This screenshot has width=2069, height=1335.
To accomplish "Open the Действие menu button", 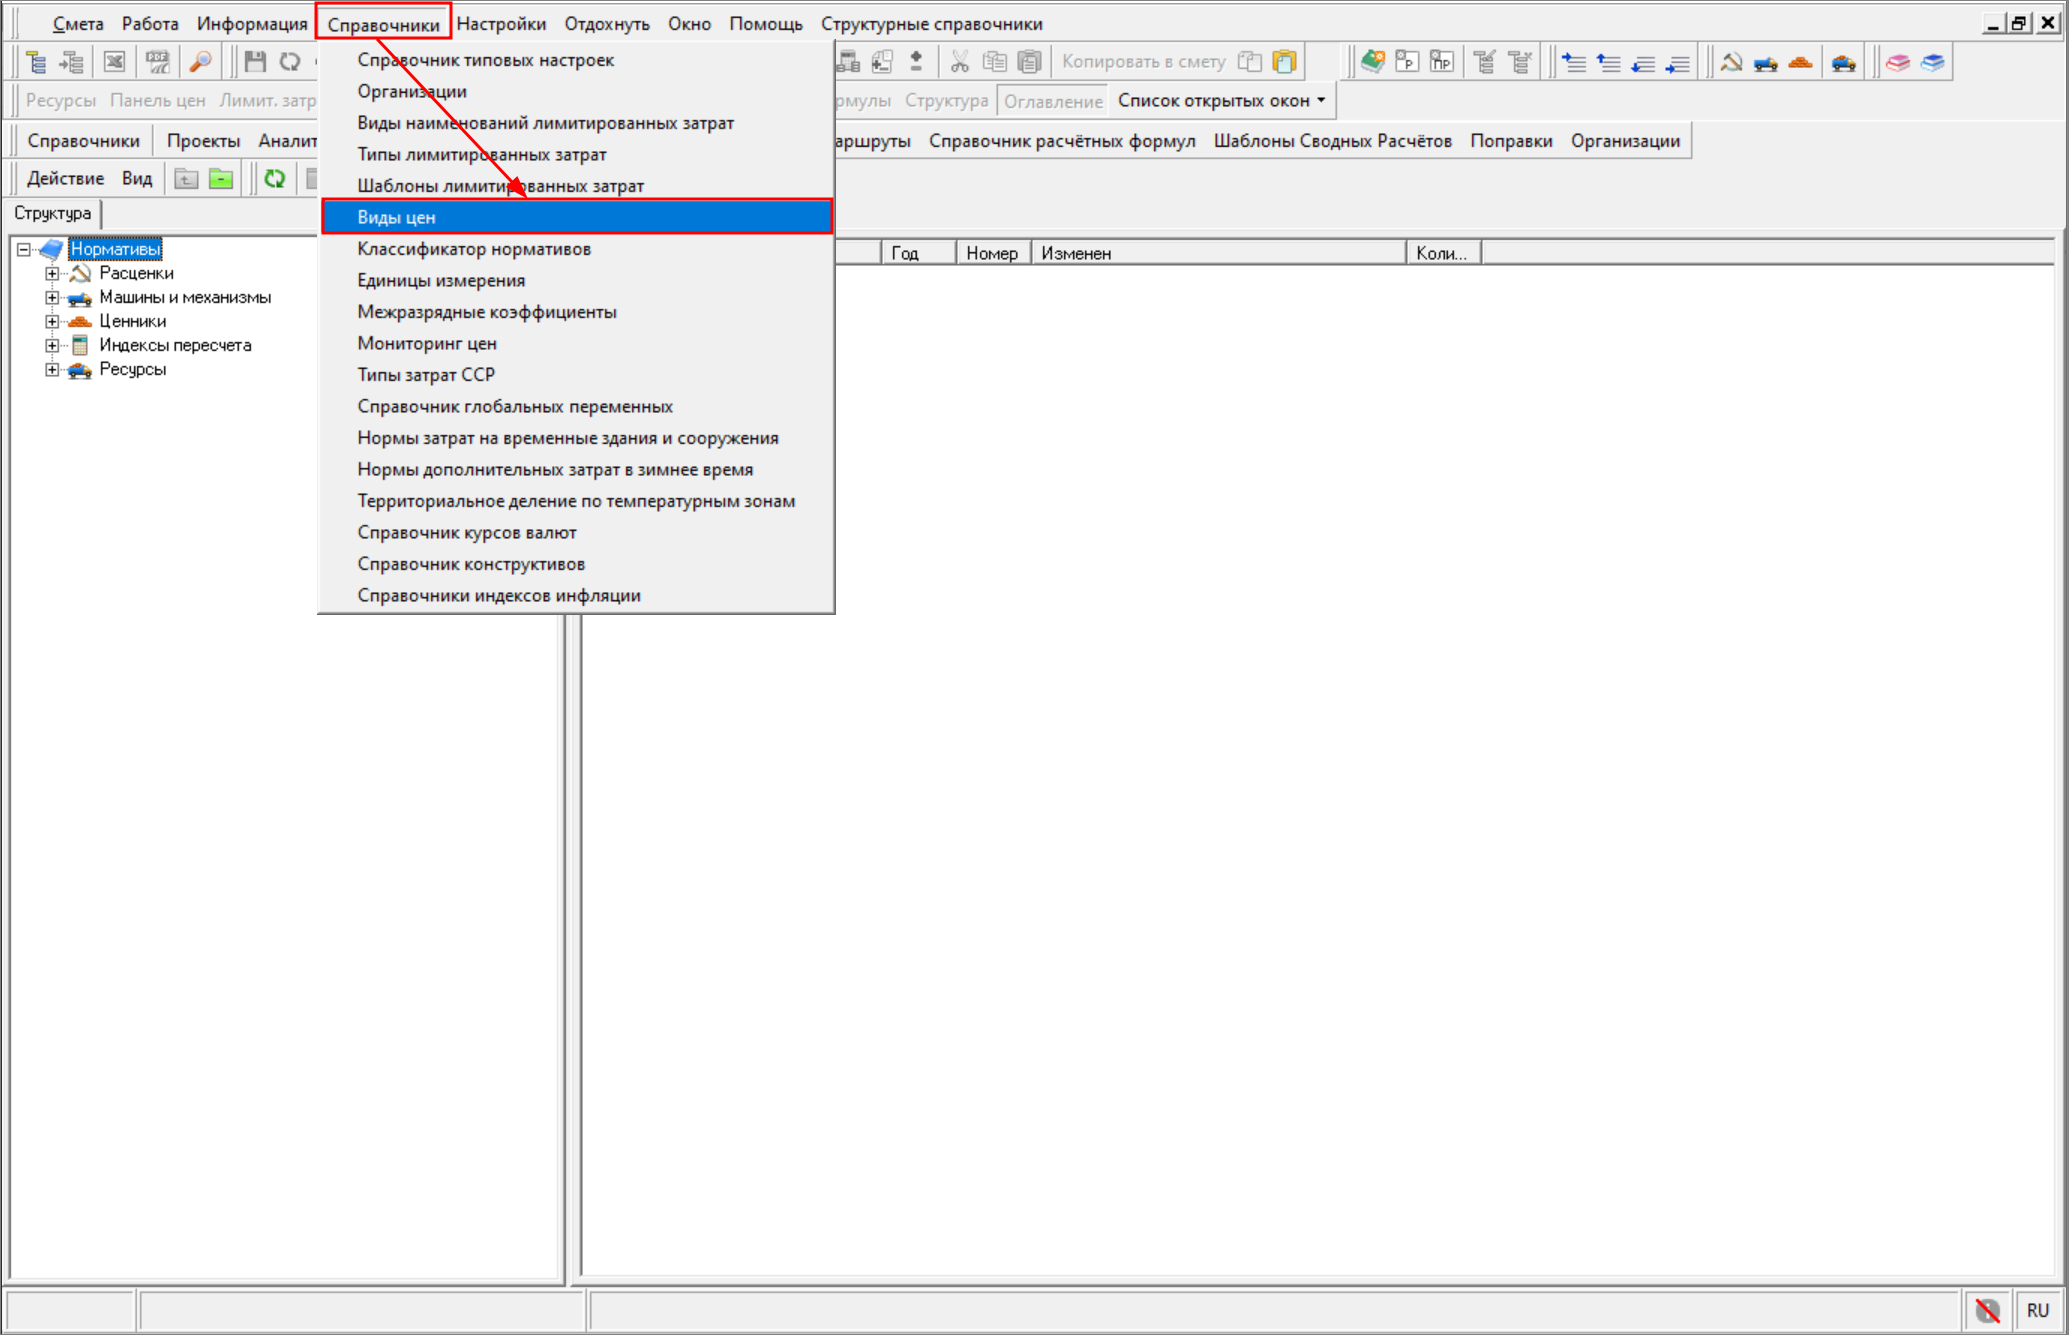I will 65,179.
